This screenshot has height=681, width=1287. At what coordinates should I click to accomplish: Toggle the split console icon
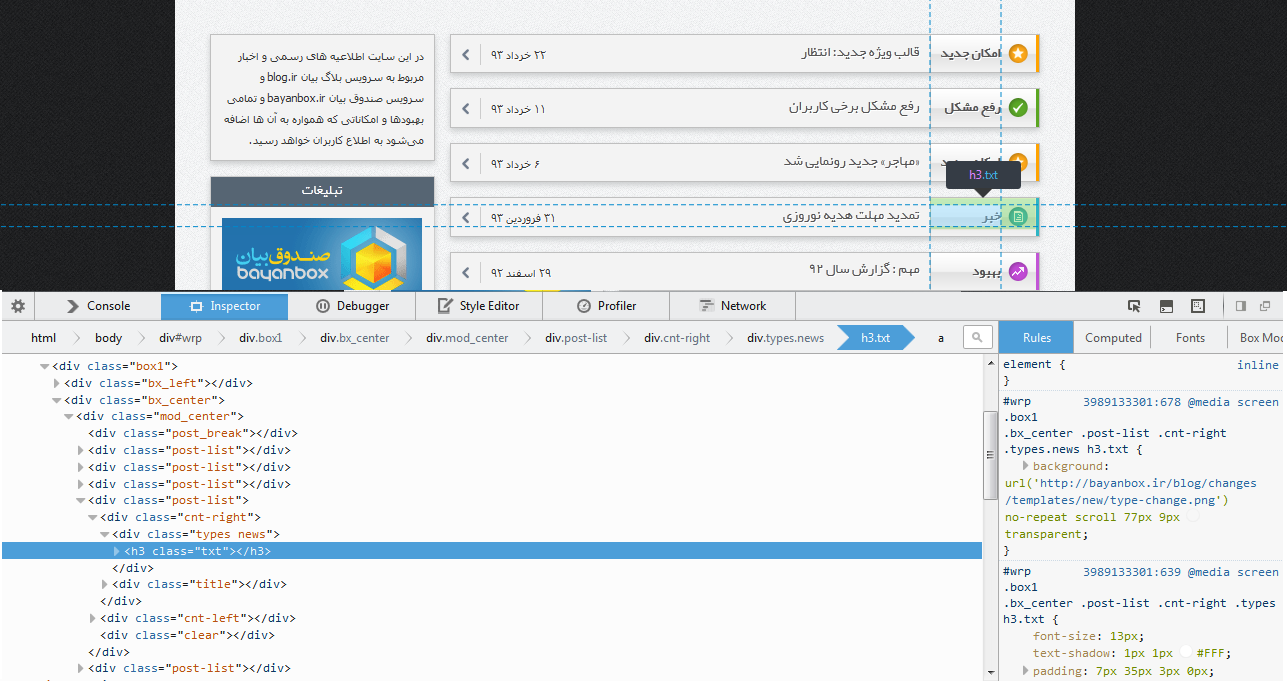pos(1166,306)
